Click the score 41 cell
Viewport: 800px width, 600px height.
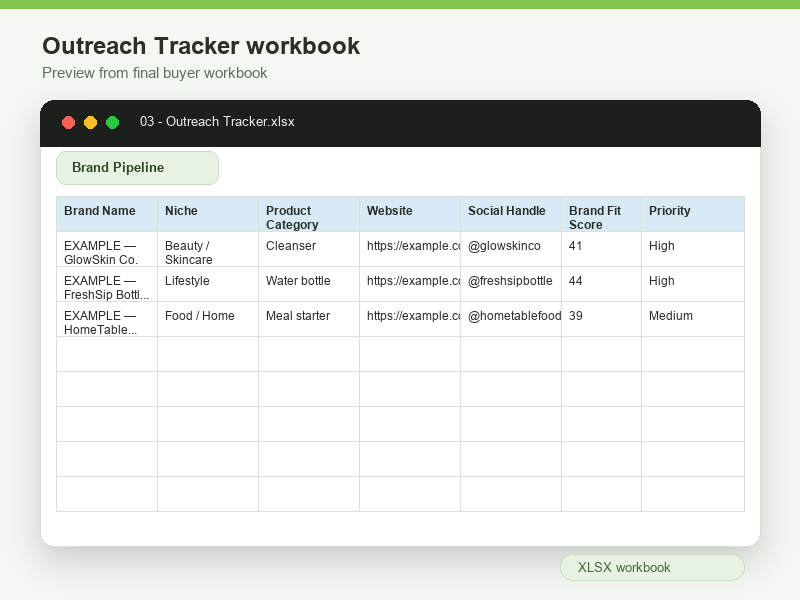click(x=601, y=249)
